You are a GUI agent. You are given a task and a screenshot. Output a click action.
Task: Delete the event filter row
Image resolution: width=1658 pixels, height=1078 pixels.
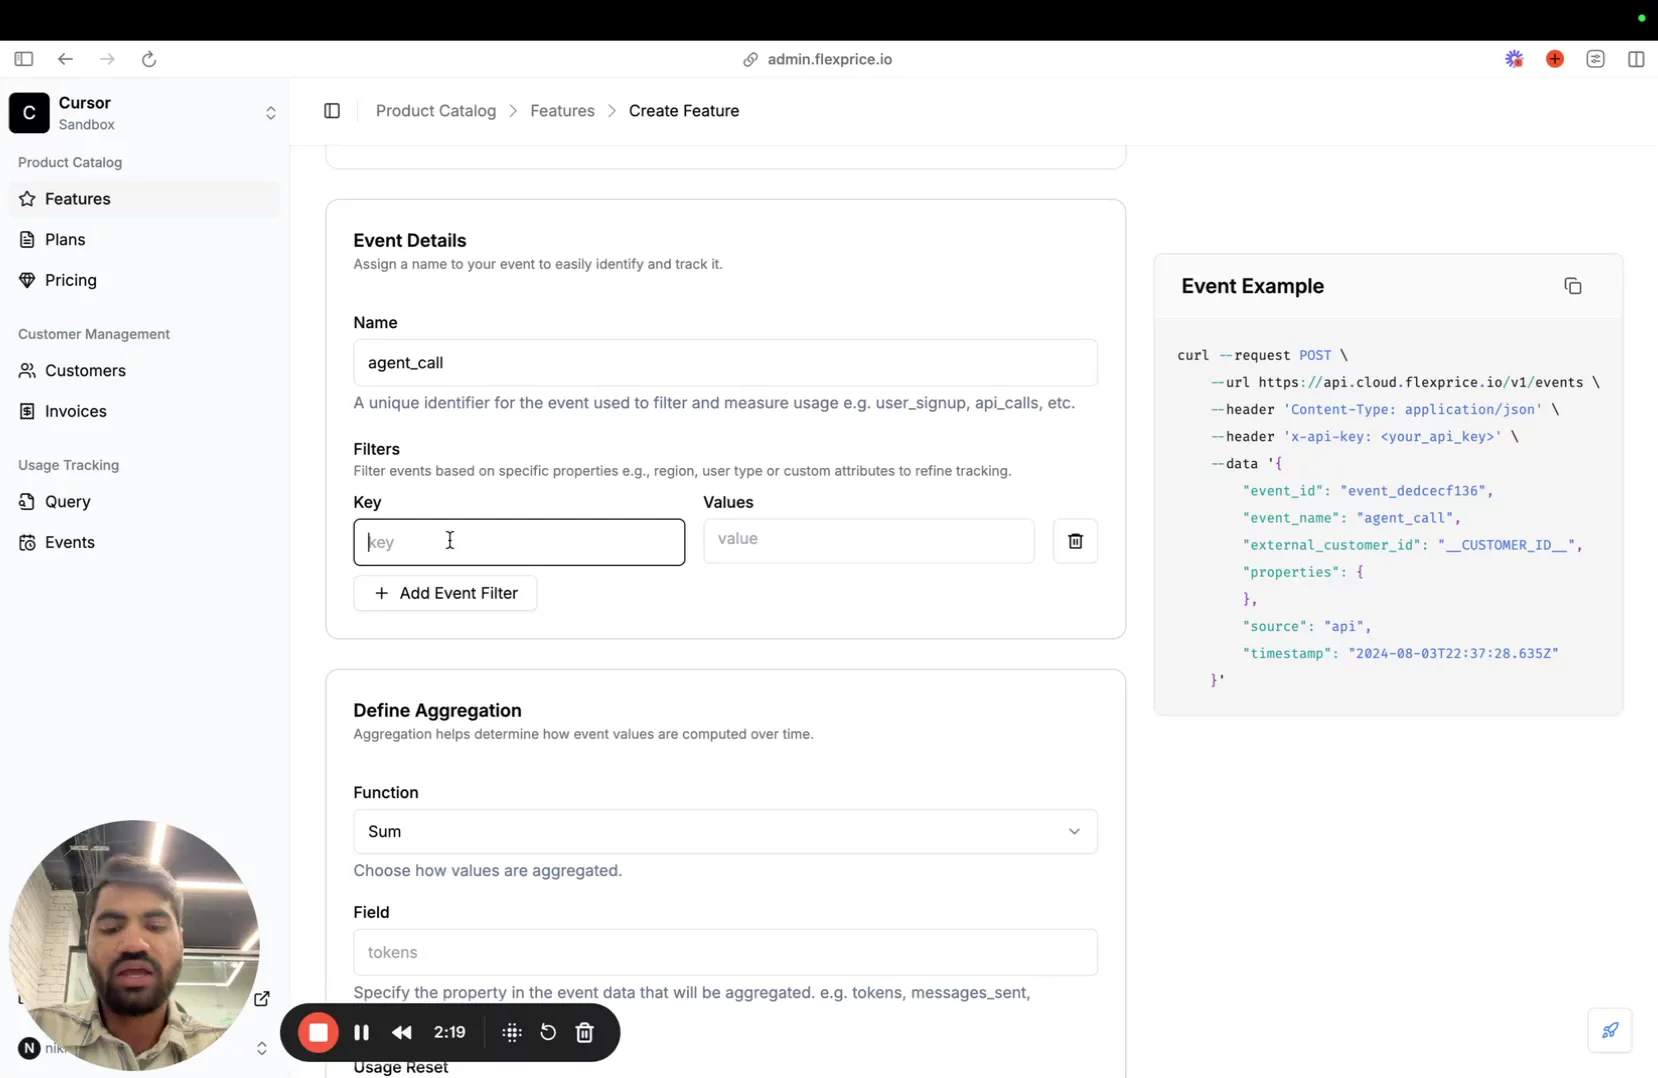(x=1075, y=541)
